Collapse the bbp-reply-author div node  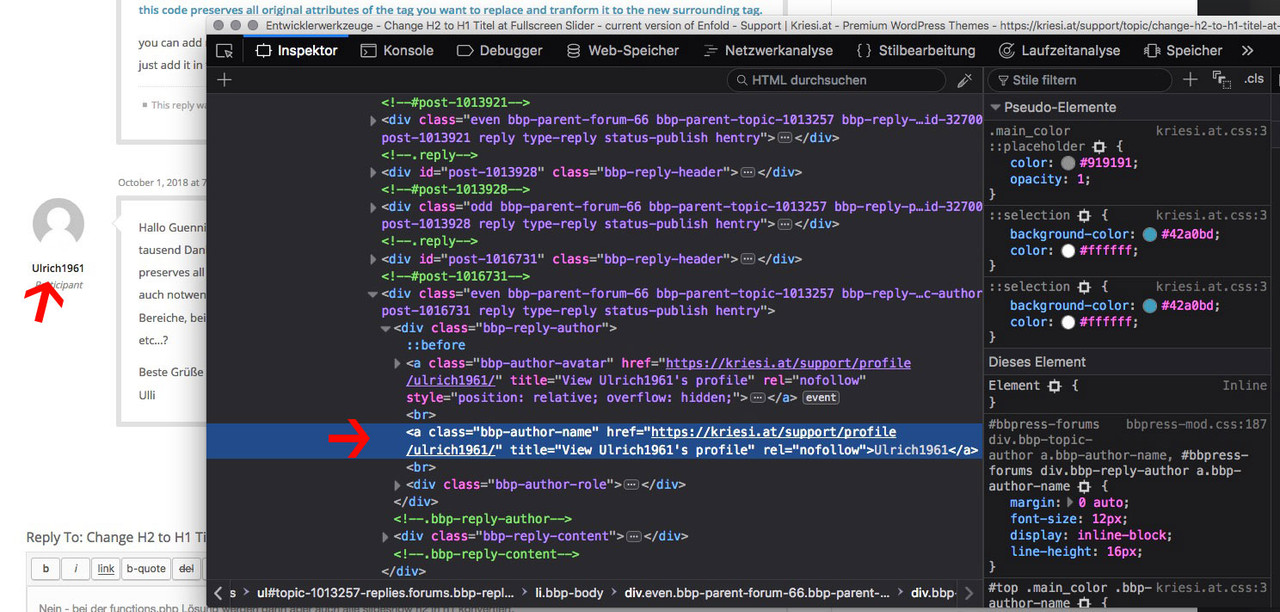tap(386, 328)
